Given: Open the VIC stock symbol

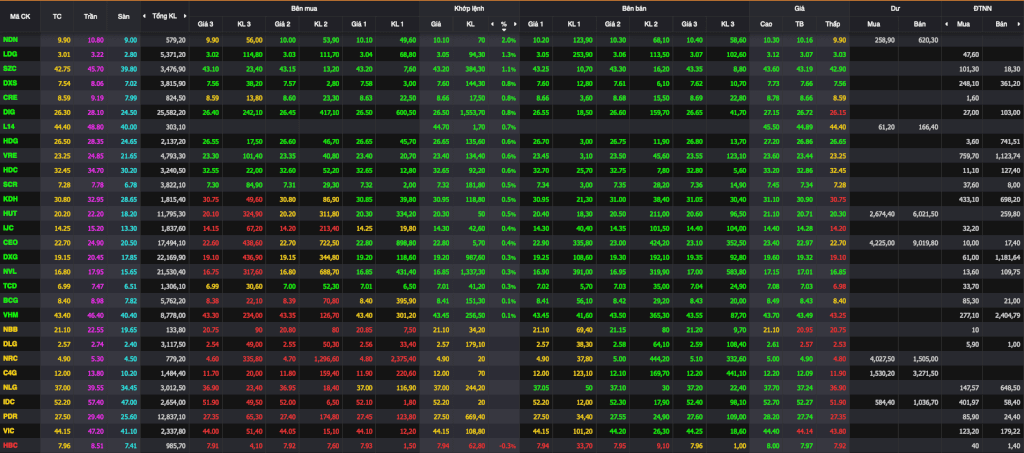Looking at the screenshot, I should pyautogui.click(x=9, y=430).
